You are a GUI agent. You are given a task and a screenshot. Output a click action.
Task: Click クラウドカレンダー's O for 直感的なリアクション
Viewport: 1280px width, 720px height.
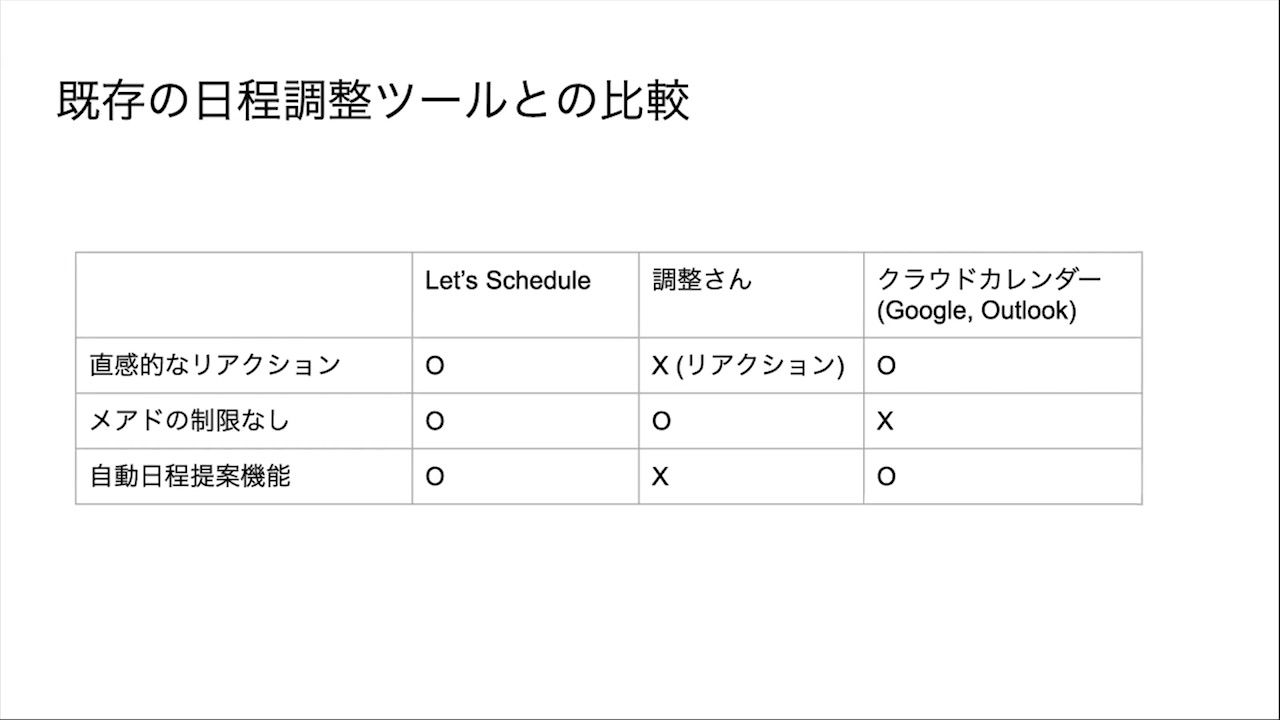(x=886, y=366)
